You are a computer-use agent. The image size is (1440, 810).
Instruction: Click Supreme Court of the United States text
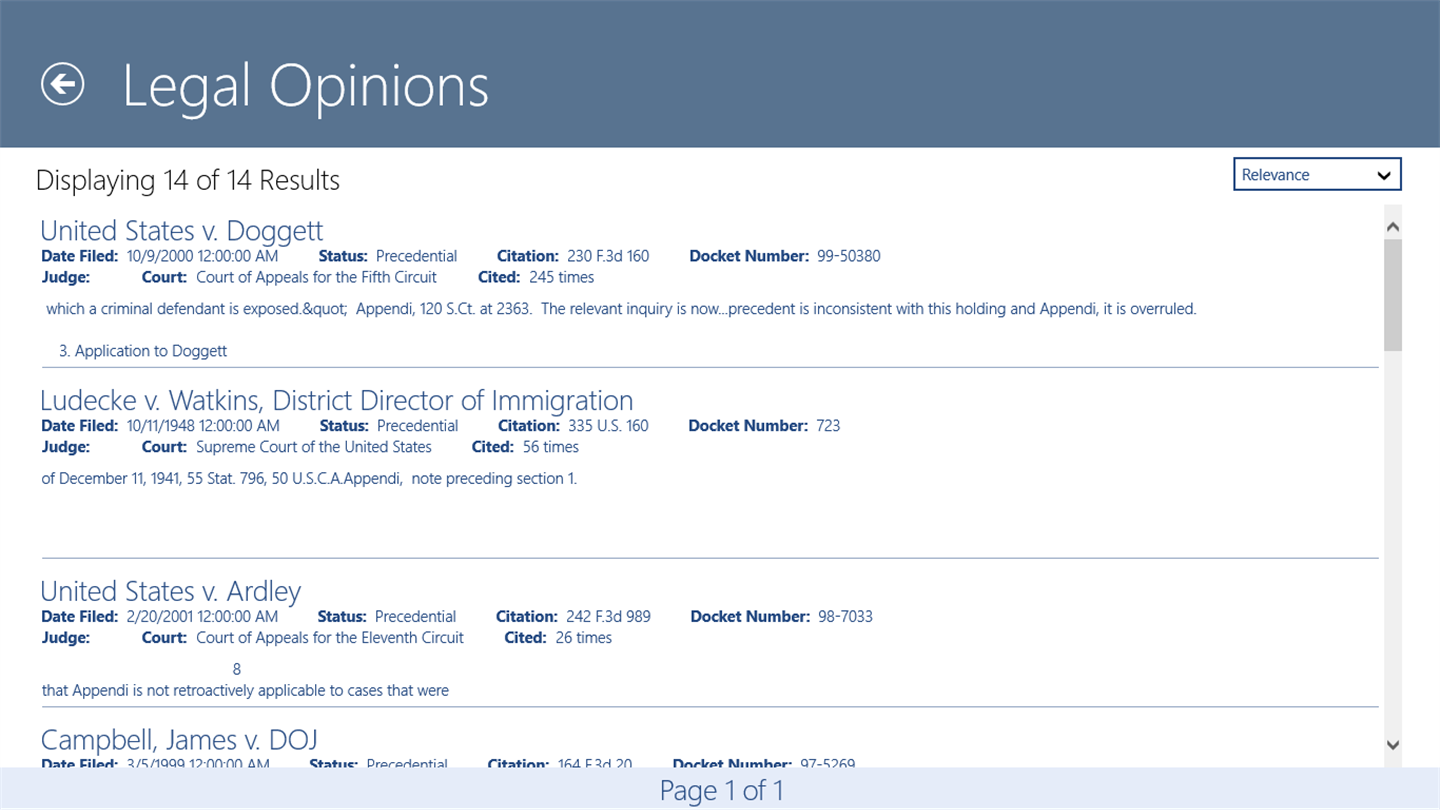314,447
